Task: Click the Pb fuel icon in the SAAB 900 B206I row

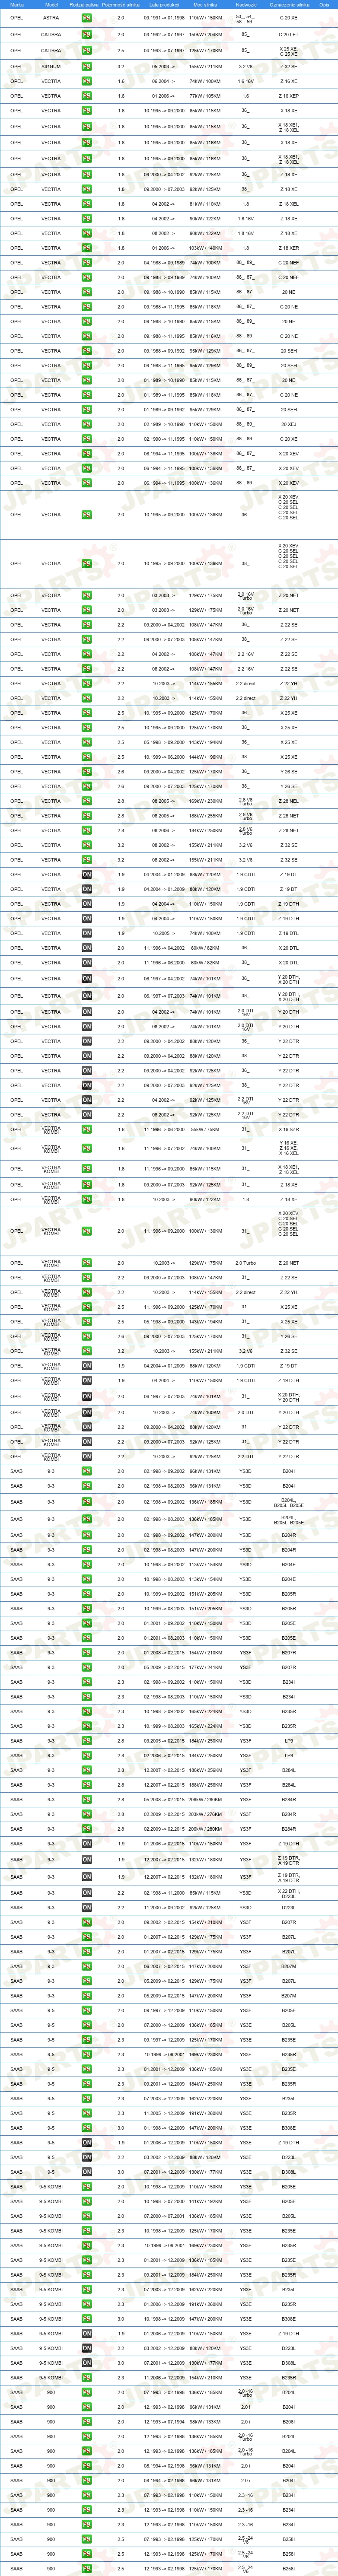Action: [x=87, y=2422]
